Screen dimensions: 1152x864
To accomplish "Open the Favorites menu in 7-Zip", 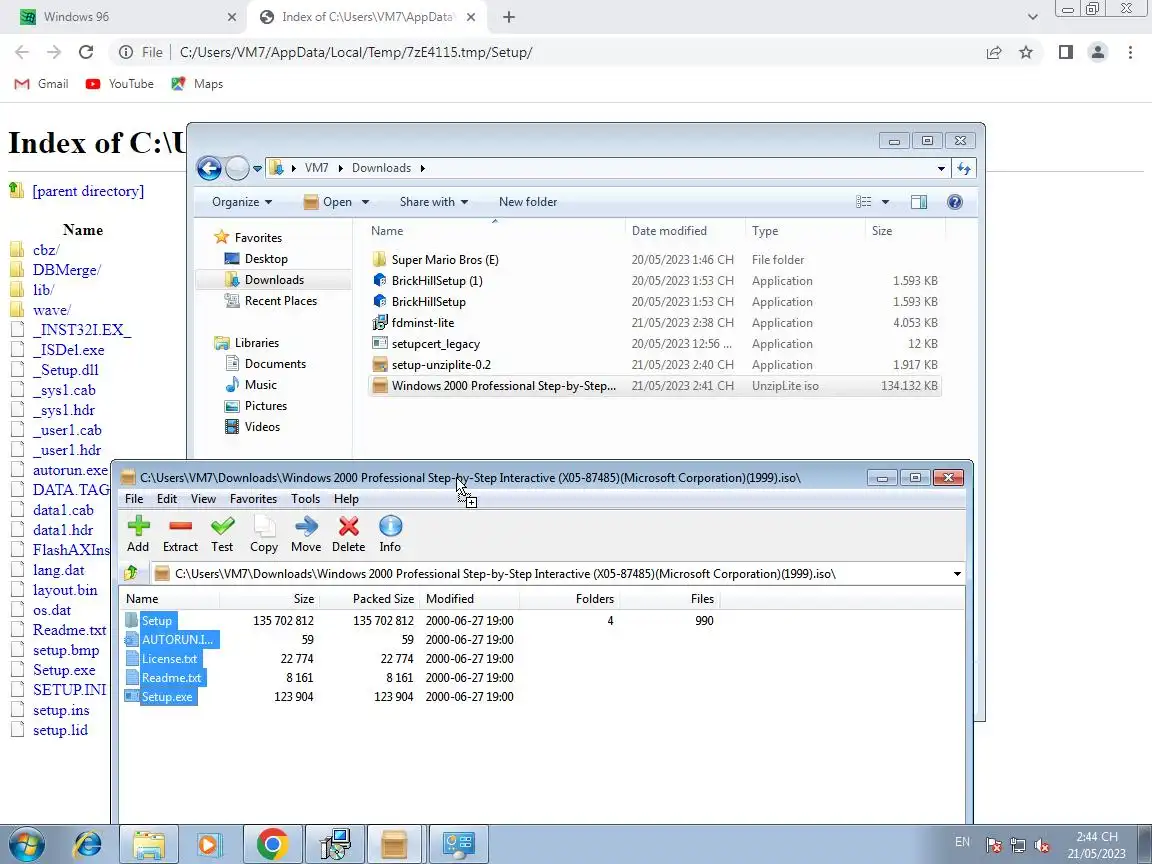I will tap(253, 499).
